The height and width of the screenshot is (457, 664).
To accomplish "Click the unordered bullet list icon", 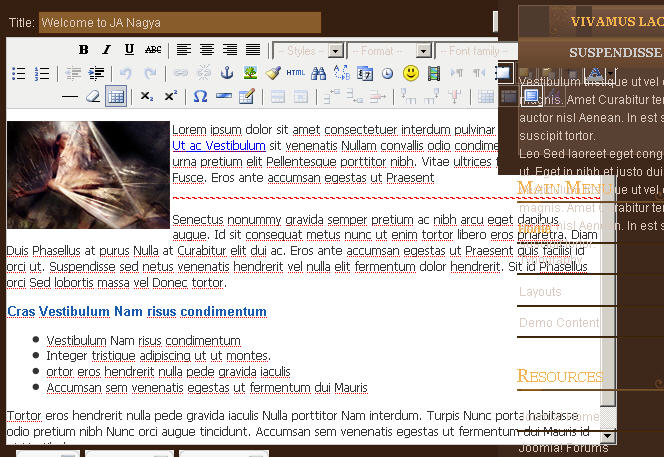I will (x=18, y=73).
